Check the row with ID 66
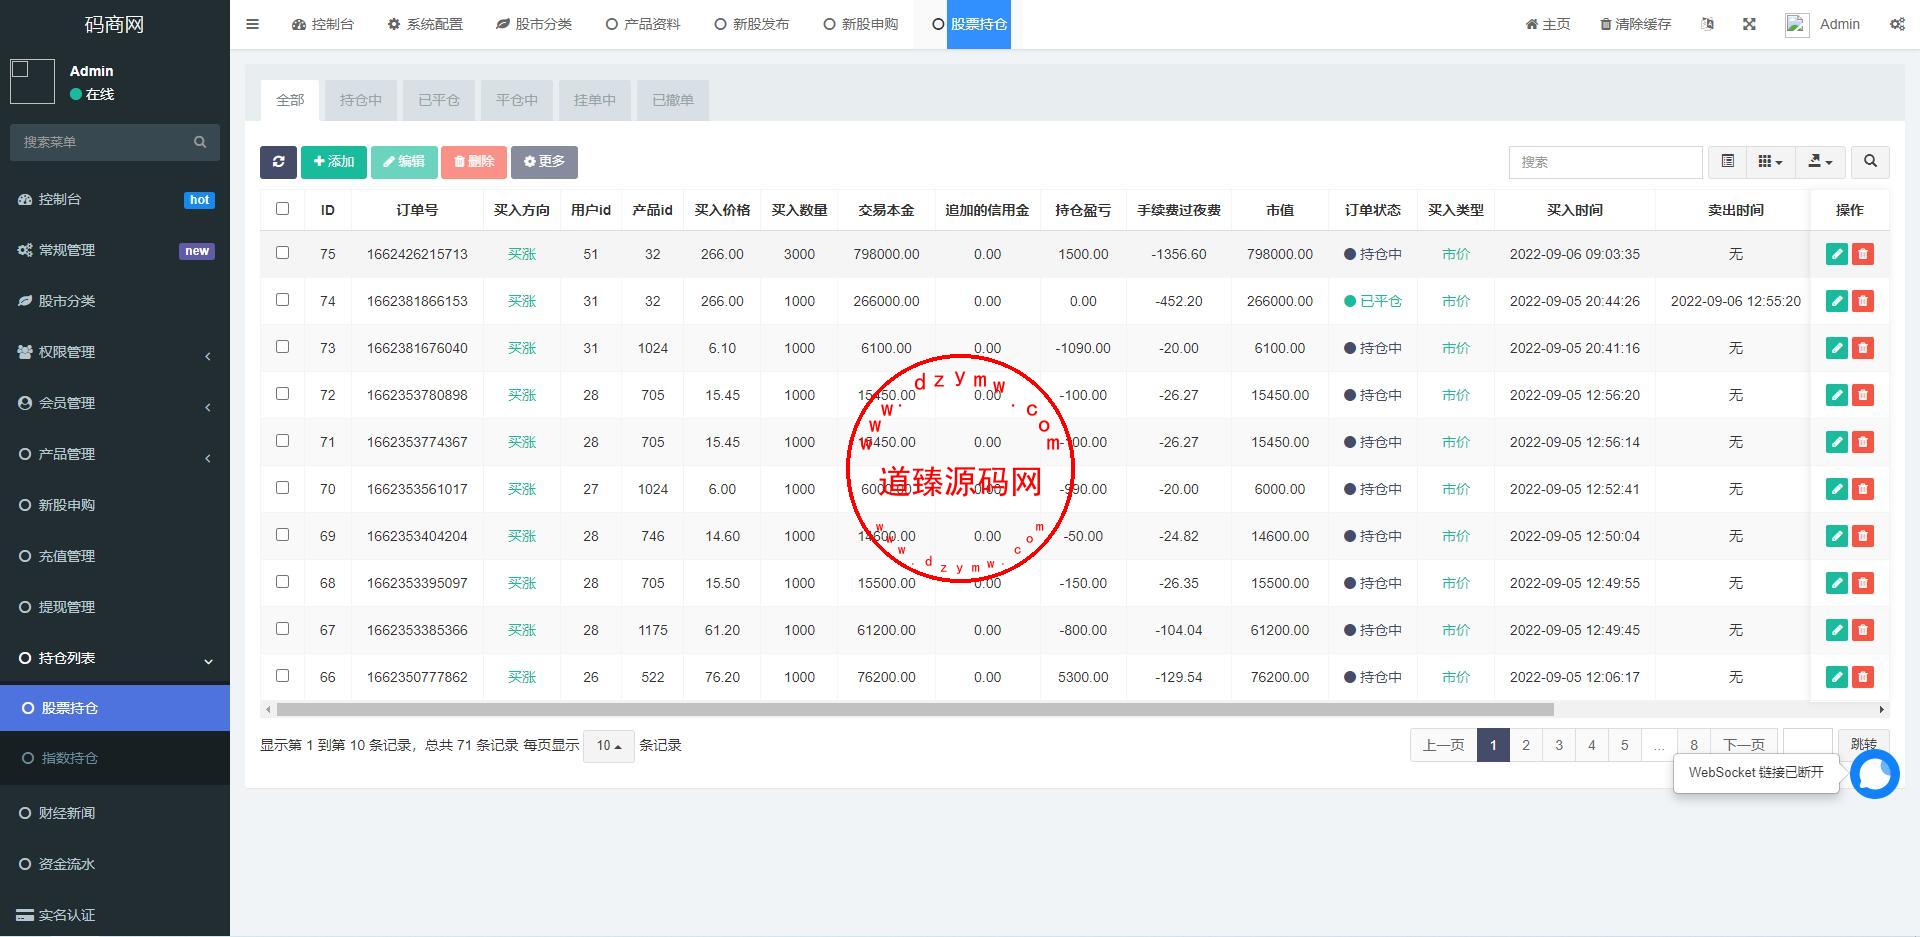Screen dimensions: 1920x937 (x=282, y=676)
